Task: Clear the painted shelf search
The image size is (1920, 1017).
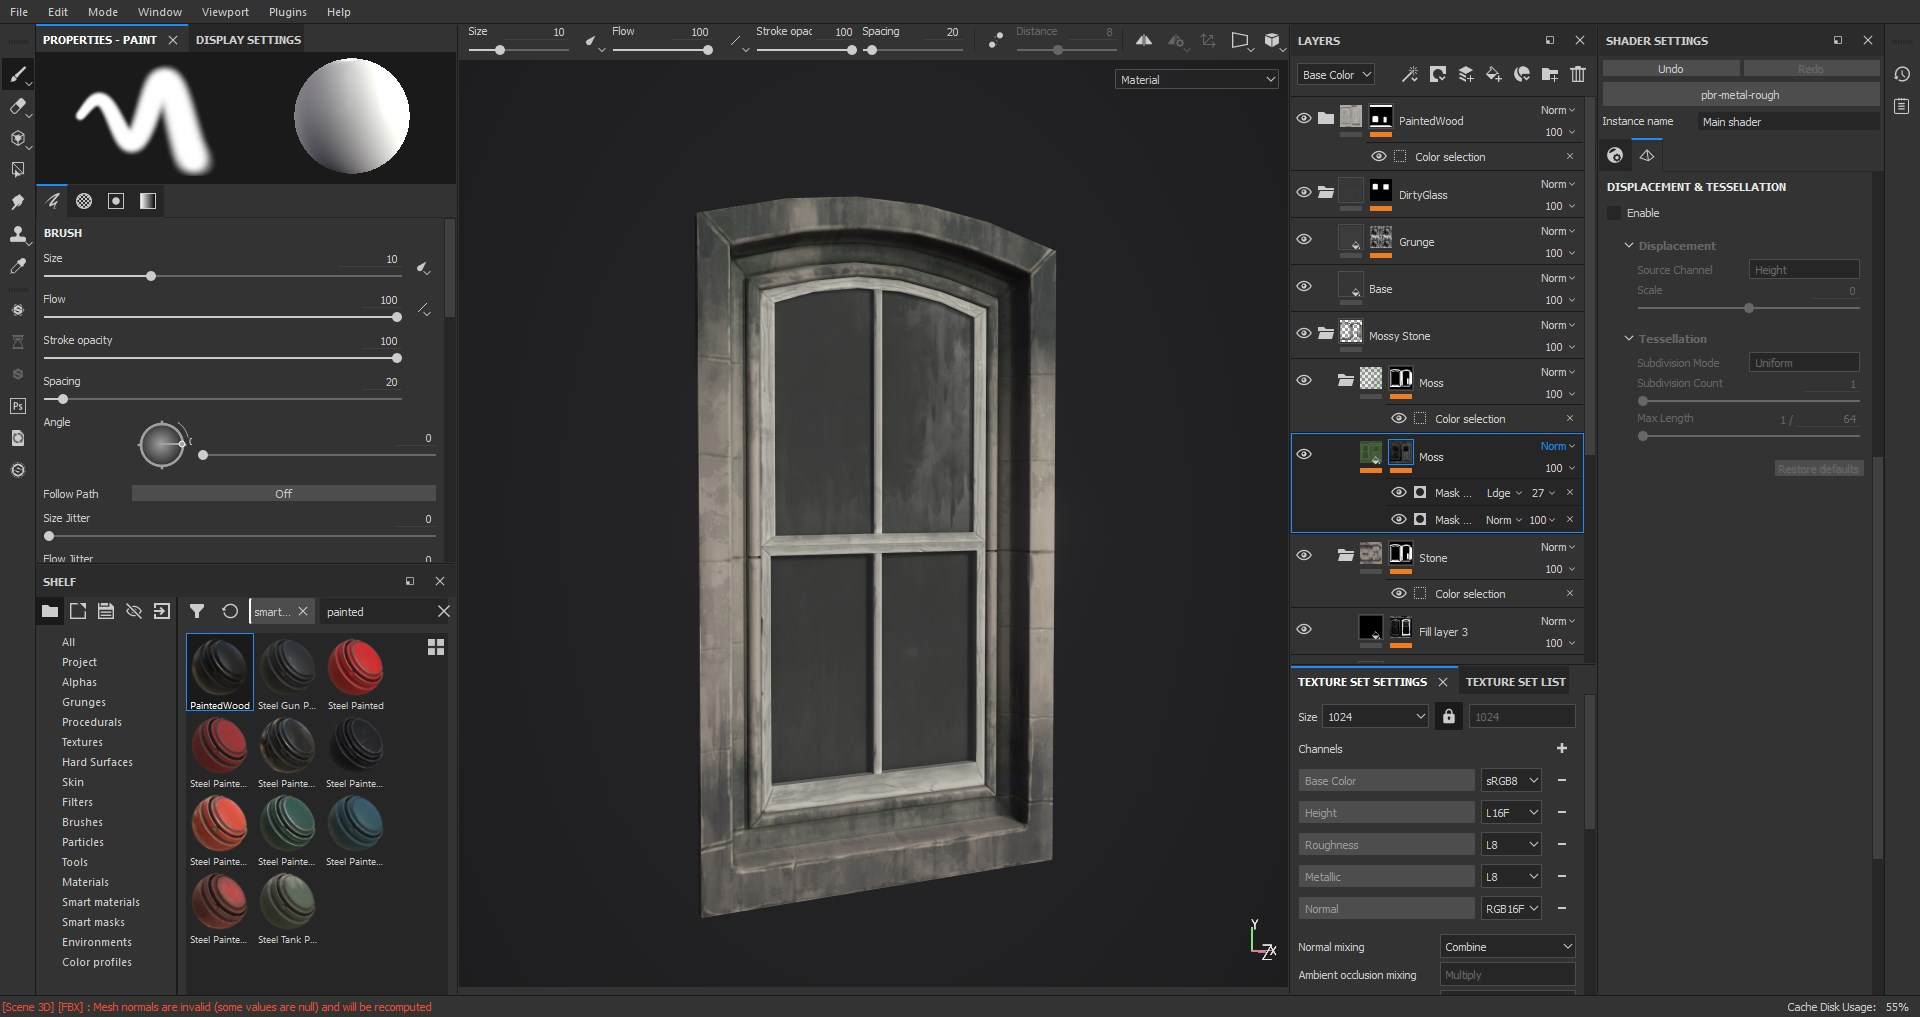Action: 444,611
